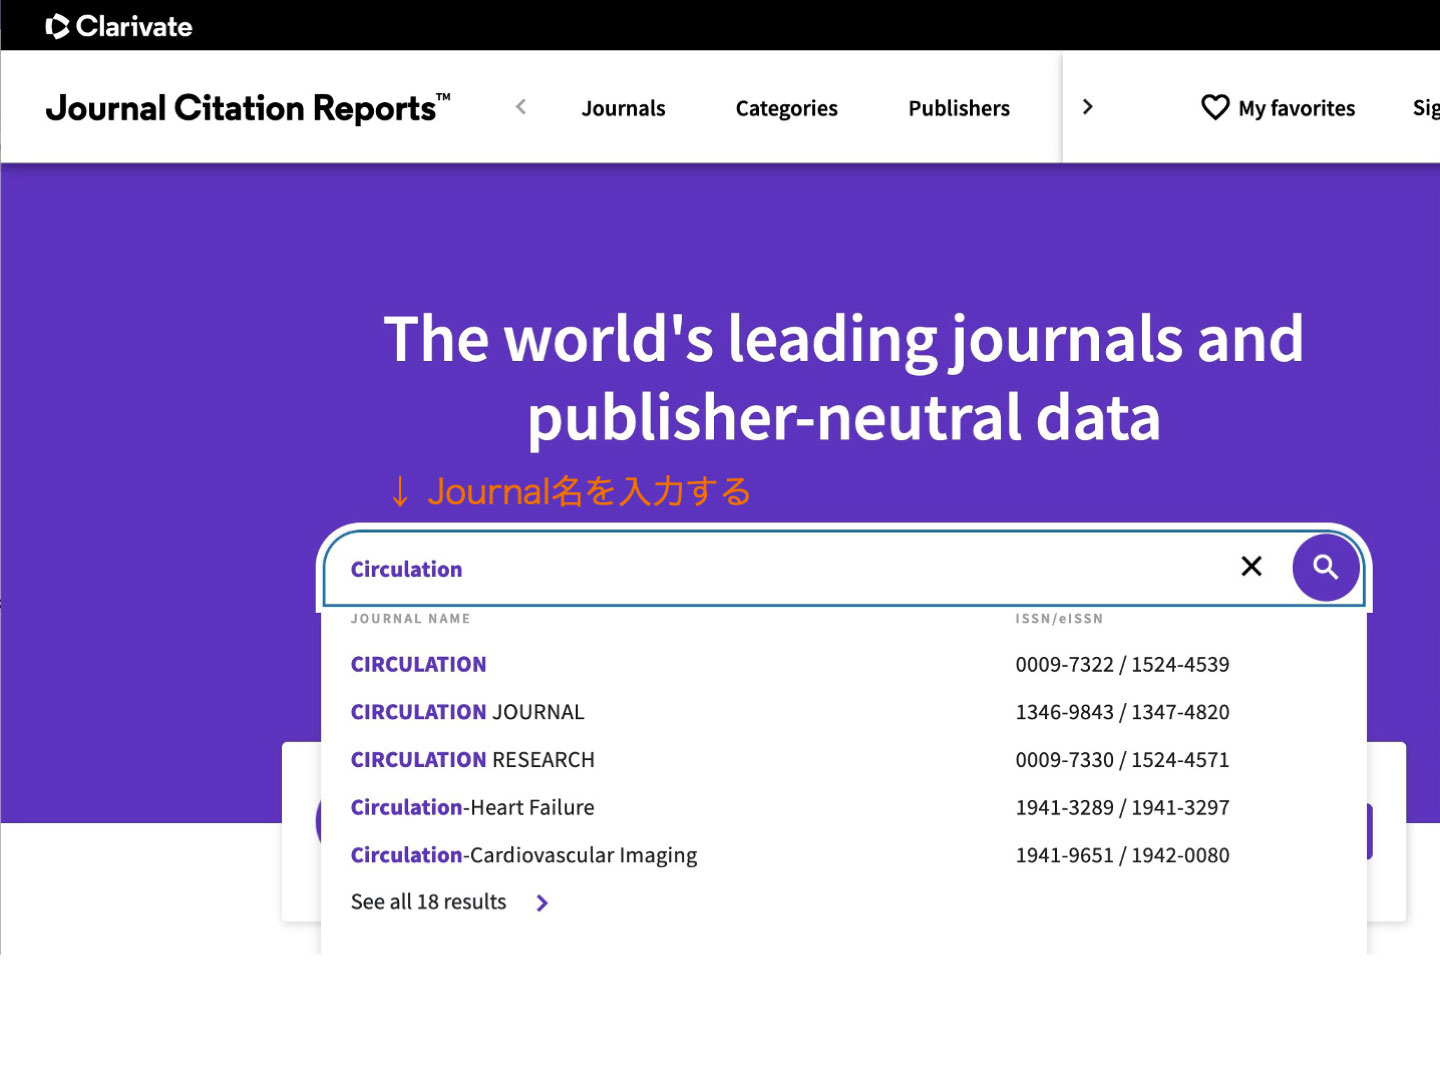Click ISSN 1941-9651 / 1942-0080
Image resolution: width=1440 pixels, height=1080 pixels.
(1123, 855)
